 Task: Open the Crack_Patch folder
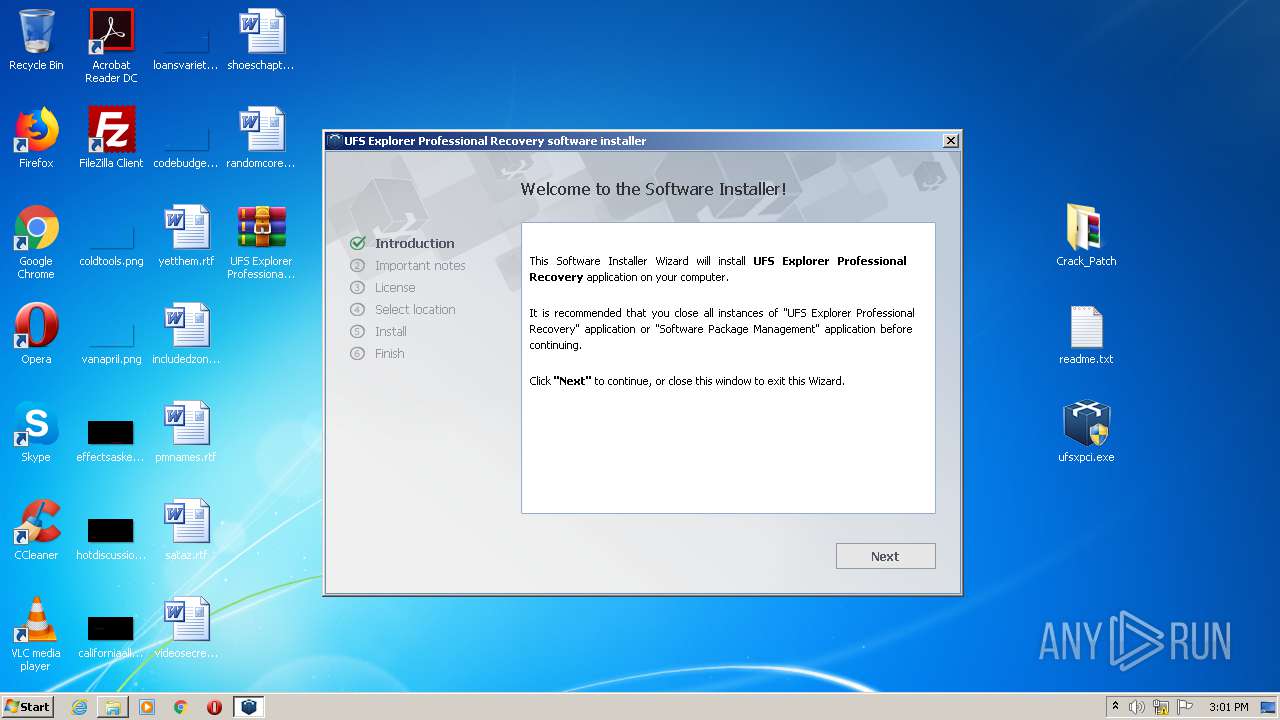coord(1086,236)
